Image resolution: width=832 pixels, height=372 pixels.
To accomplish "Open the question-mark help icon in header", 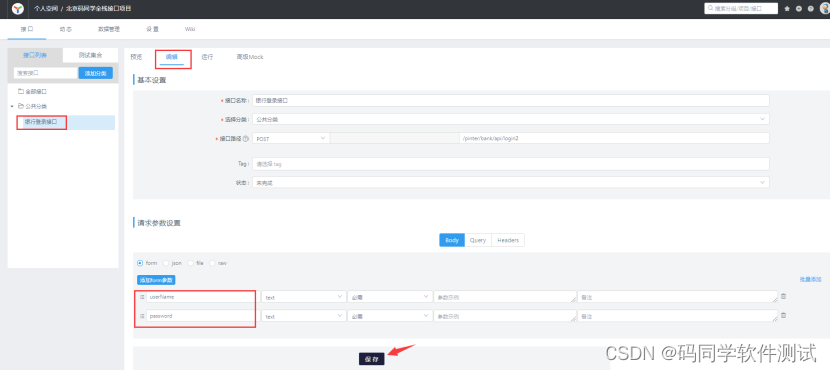I will point(810,8).
